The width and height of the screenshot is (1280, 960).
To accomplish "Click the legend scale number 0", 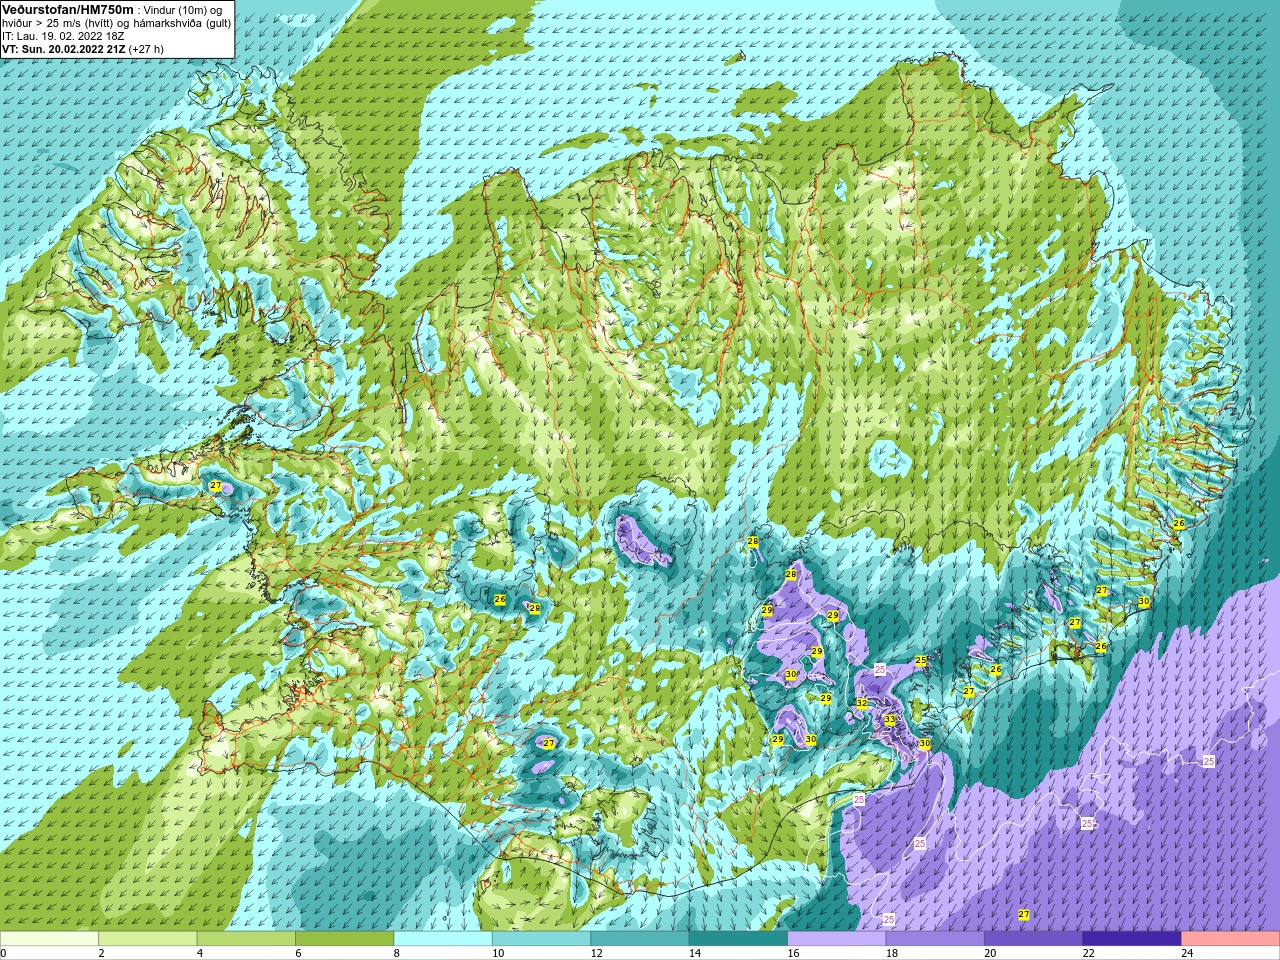I will [x=4, y=953].
